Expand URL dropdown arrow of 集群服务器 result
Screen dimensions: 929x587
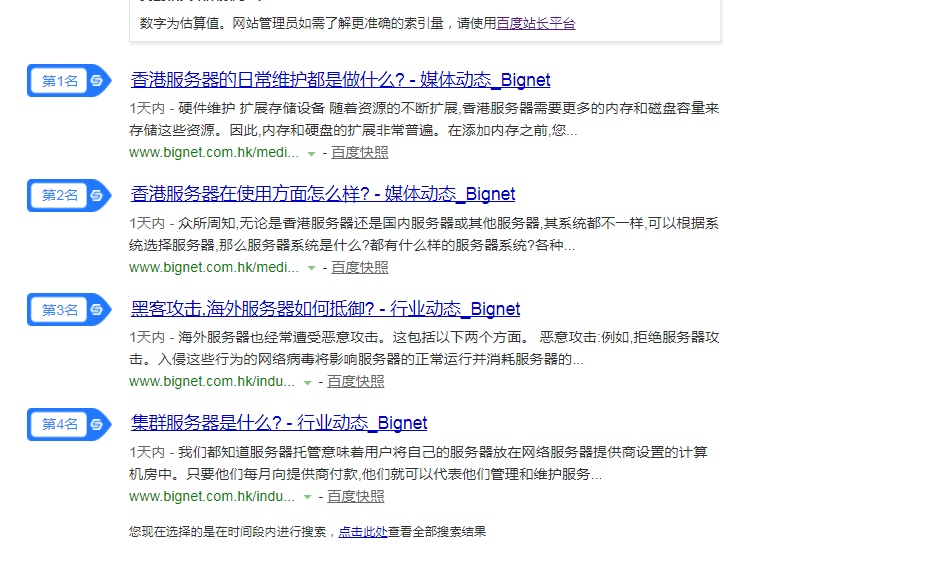tap(307, 497)
